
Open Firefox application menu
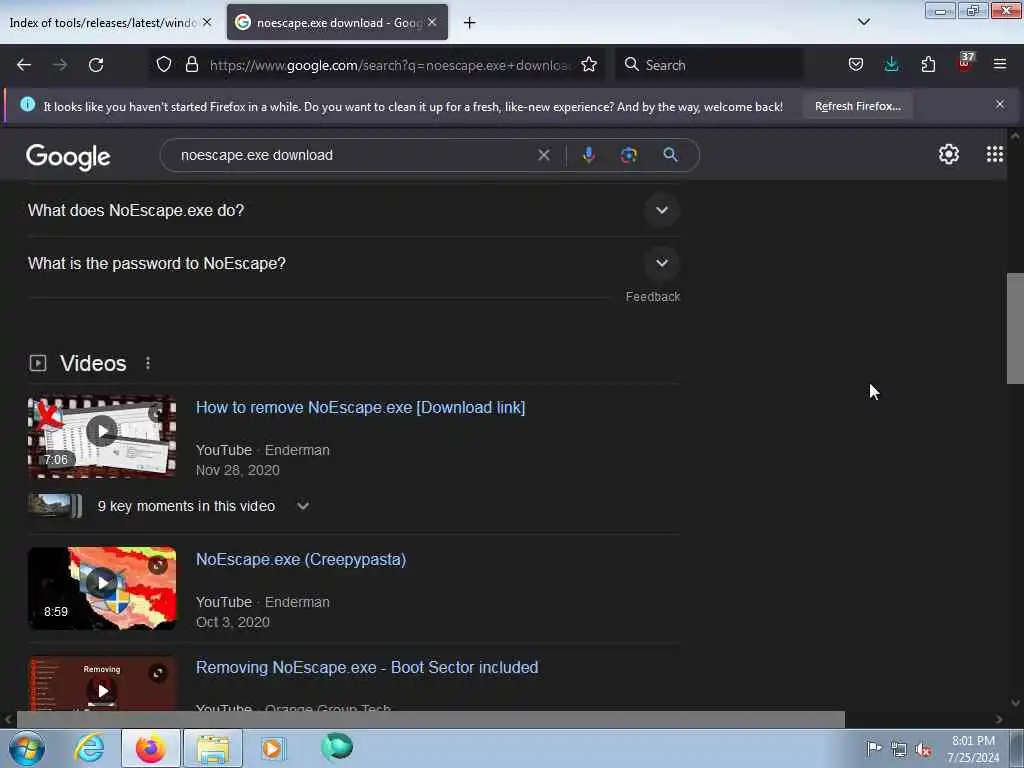(1000, 65)
